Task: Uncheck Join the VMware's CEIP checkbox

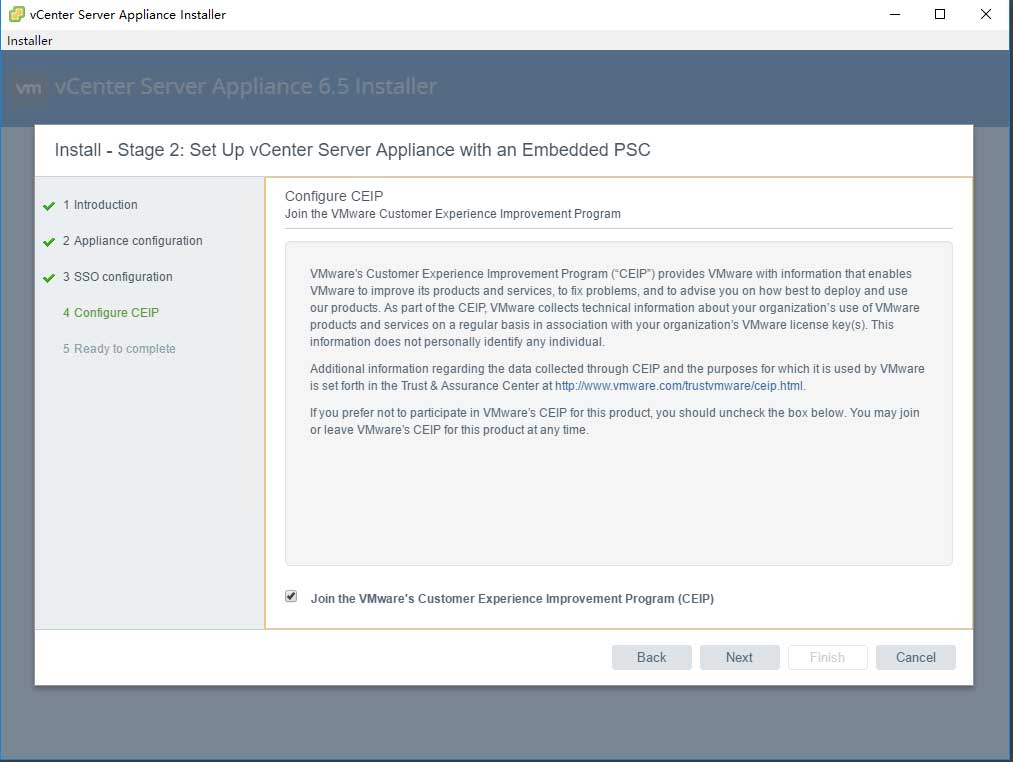Action: click(x=291, y=597)
